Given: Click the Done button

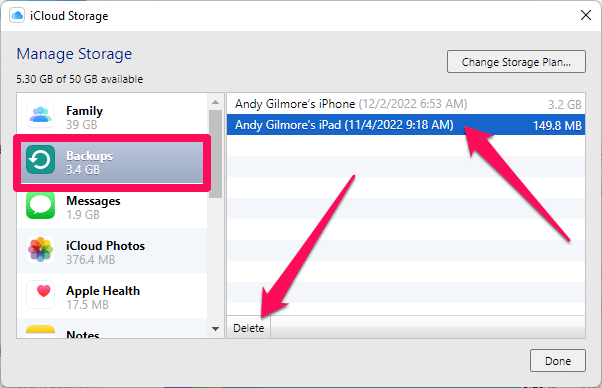Looking at the screenshot, I should pyautogui.click(x=557, y=361).
